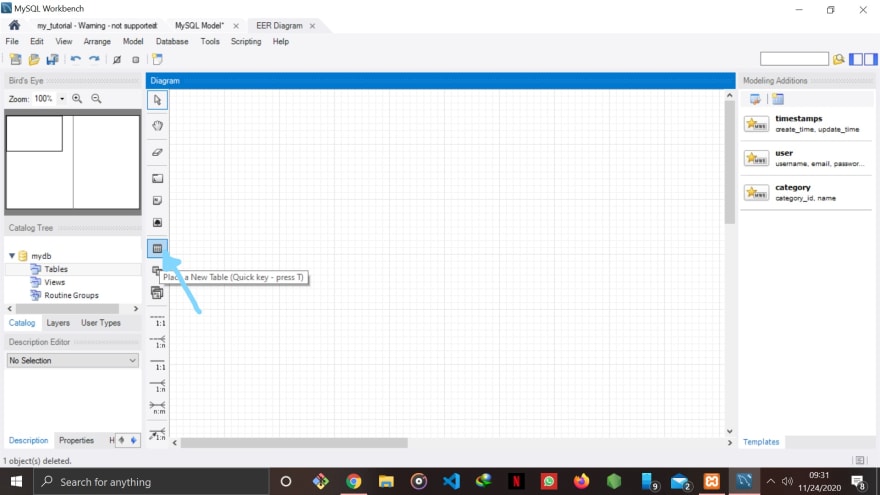Select the n:m relationship tool
880x495 pixels.
(x=158, y=408)
